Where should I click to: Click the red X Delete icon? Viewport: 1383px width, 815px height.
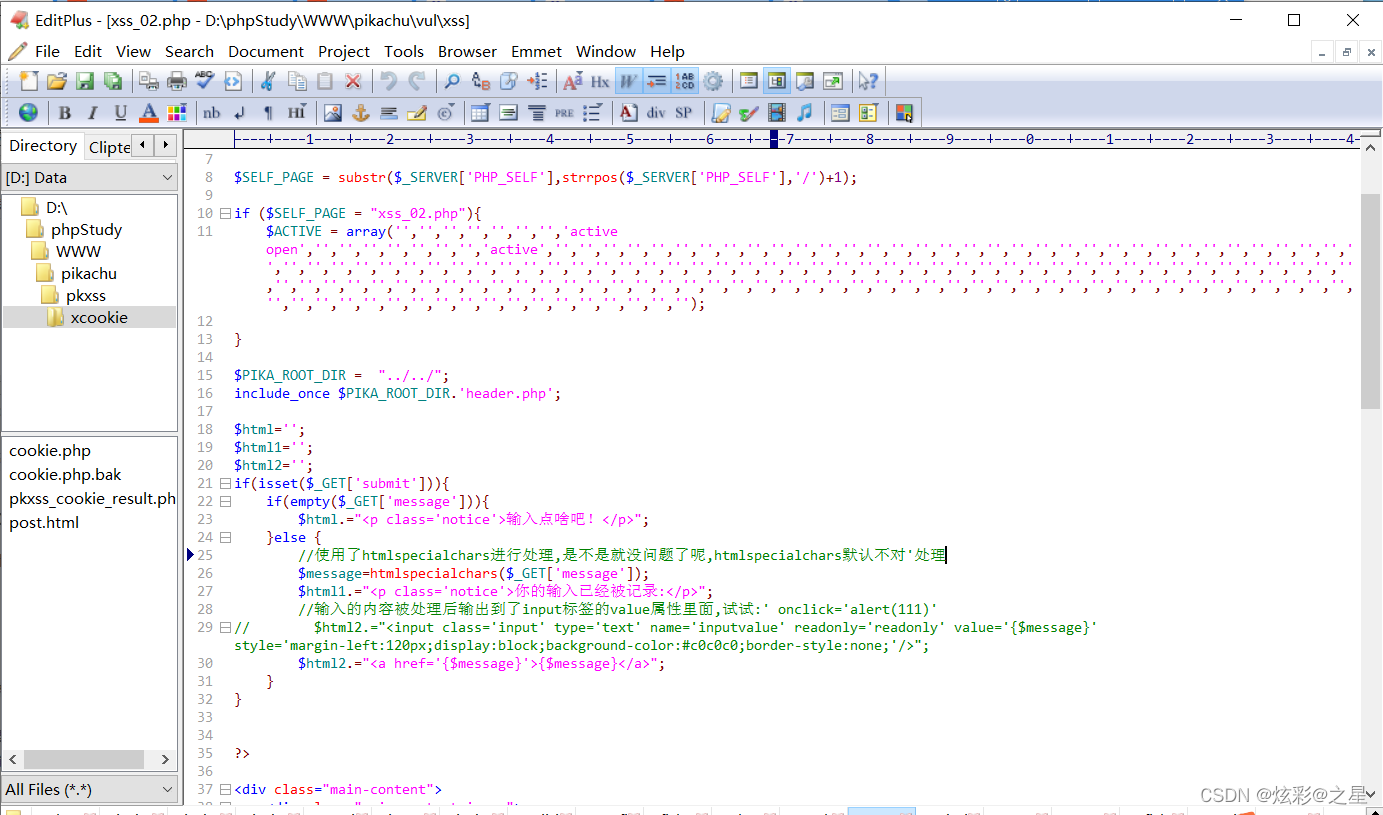click(353, 81)
